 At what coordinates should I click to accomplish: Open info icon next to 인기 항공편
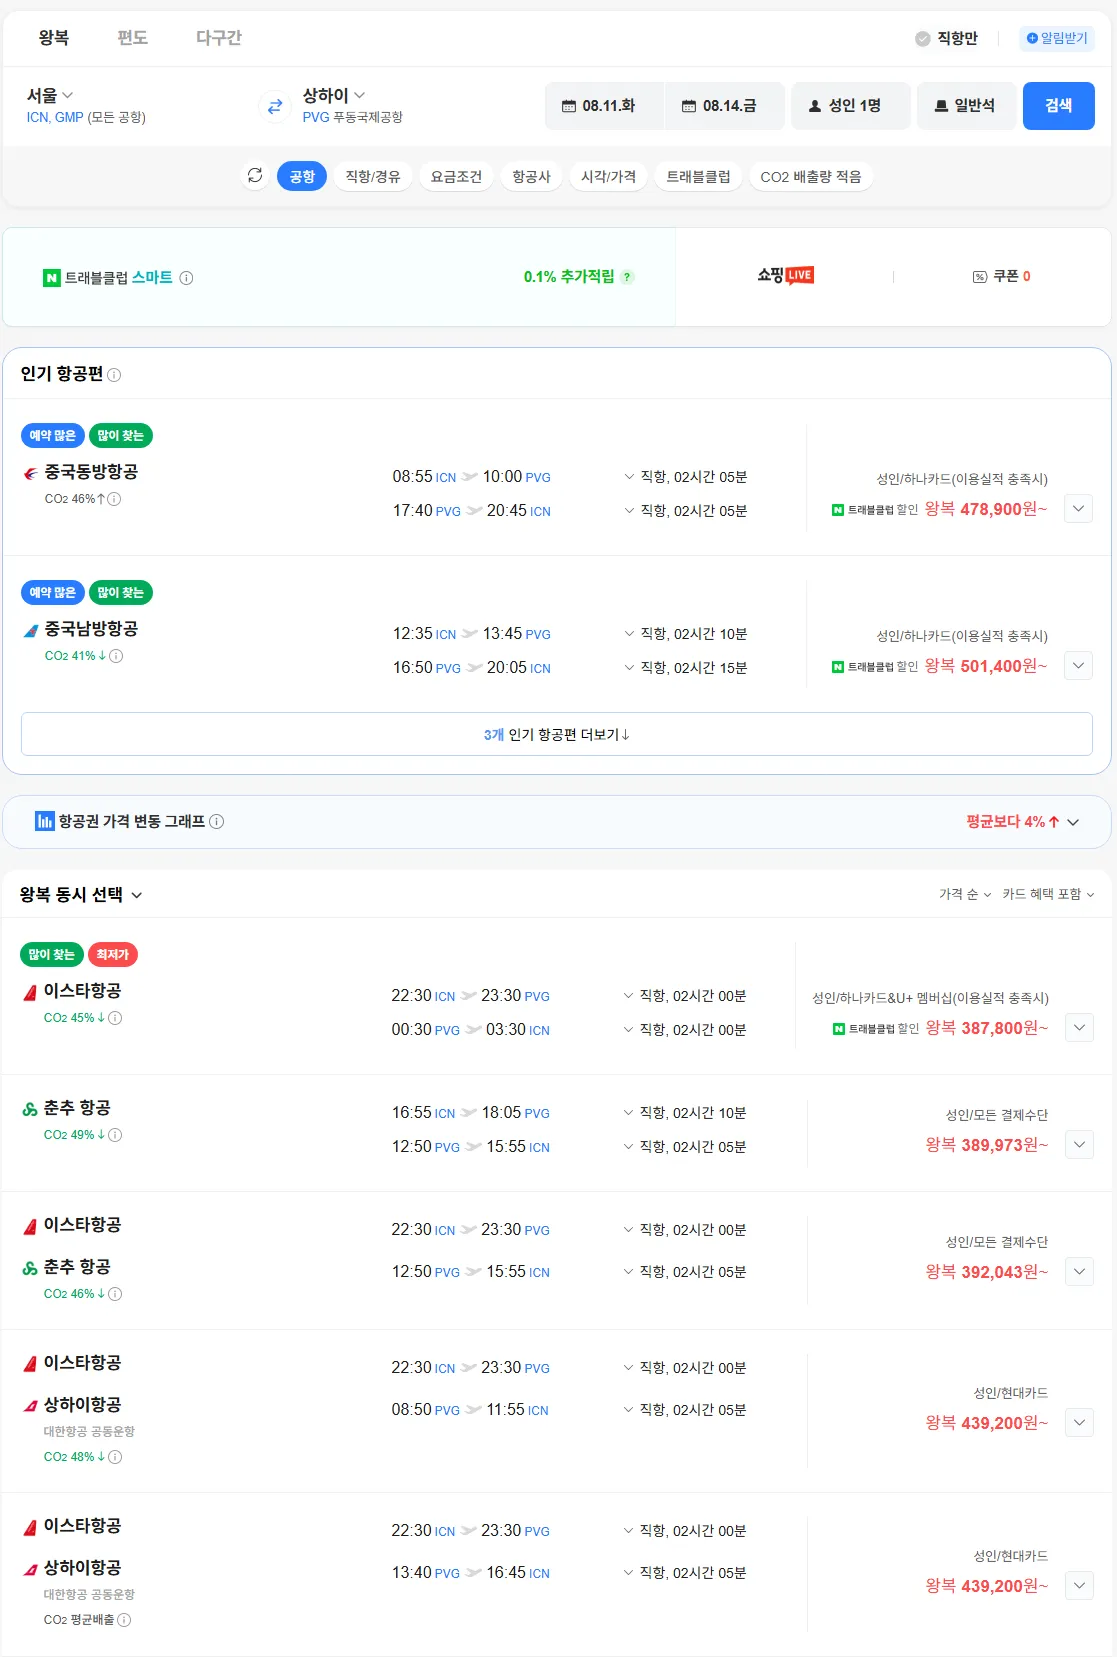tap(114, 375)
